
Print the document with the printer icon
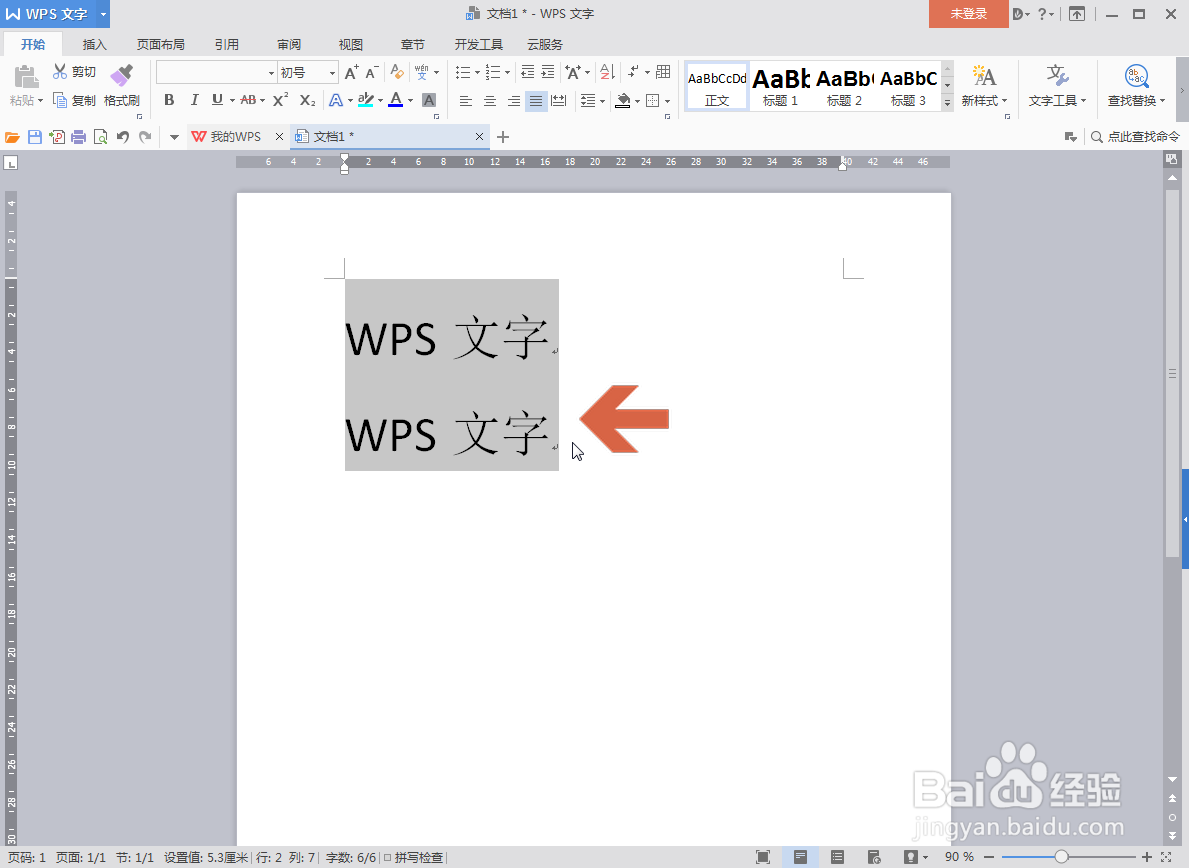[78, 137]
